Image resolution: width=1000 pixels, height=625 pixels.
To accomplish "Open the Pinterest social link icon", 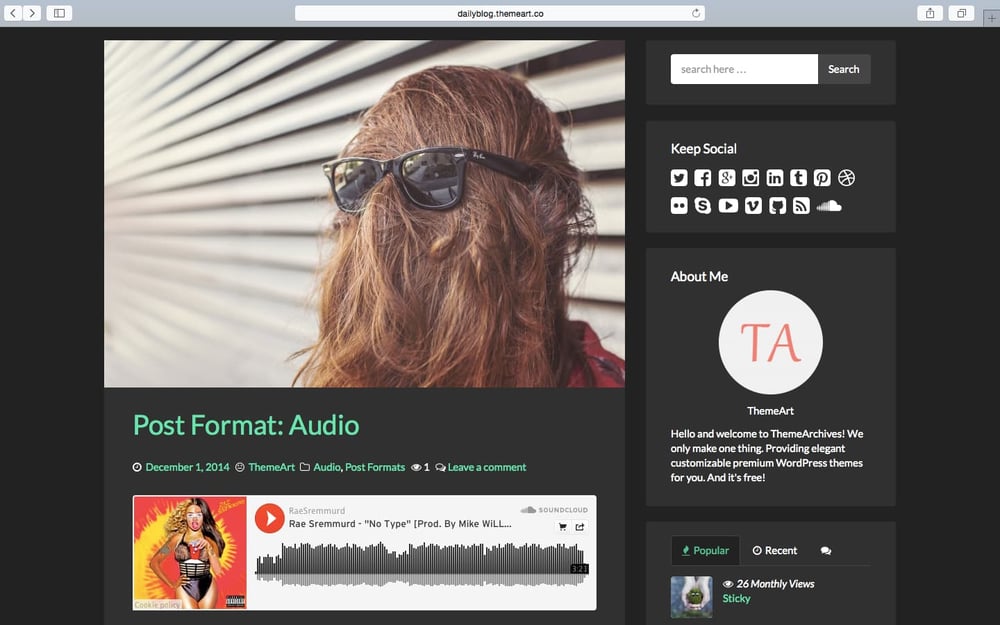I will (822, 178).
